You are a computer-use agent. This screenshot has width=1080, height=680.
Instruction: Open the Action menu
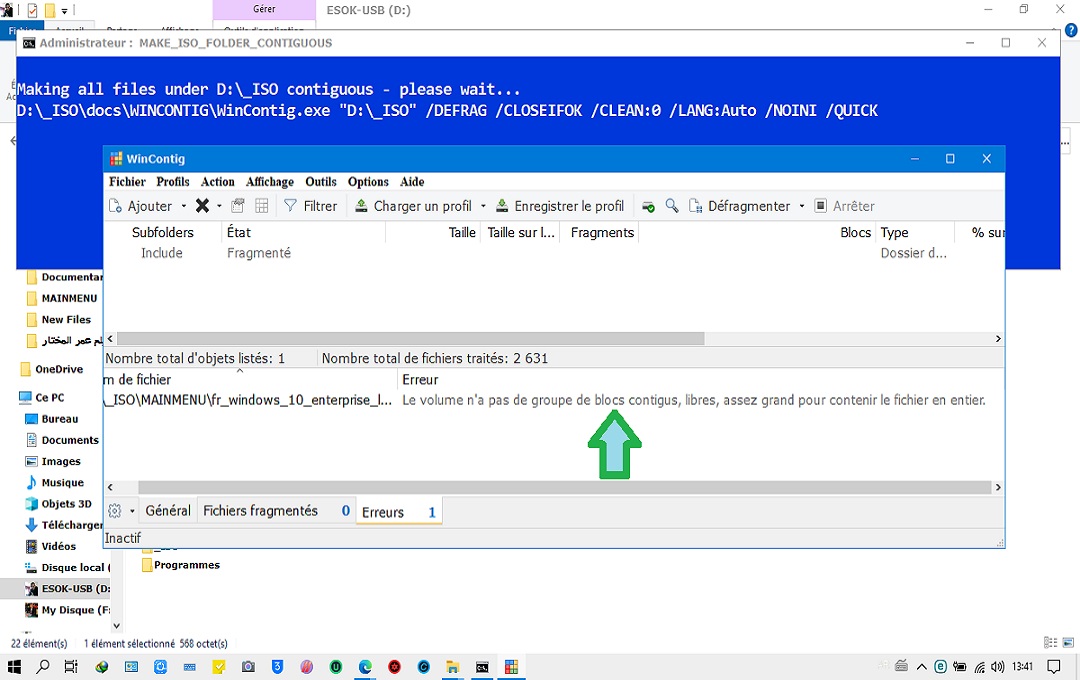pyautogui.click(x=218, y=182)
